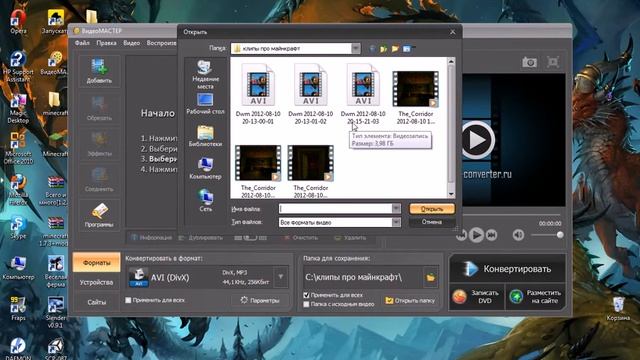The width and height of the screenshot is (640, 360).
Task: Expand the Папка folder dropdown
Action: [356, 49]
